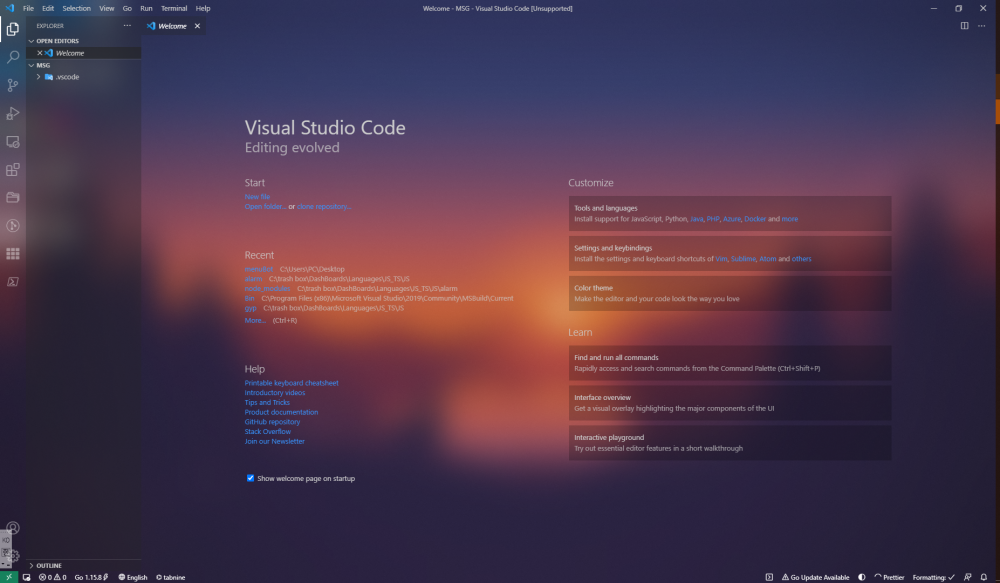
Task: Open Explorer Views and More Actions menu
Action: [127, 26]
